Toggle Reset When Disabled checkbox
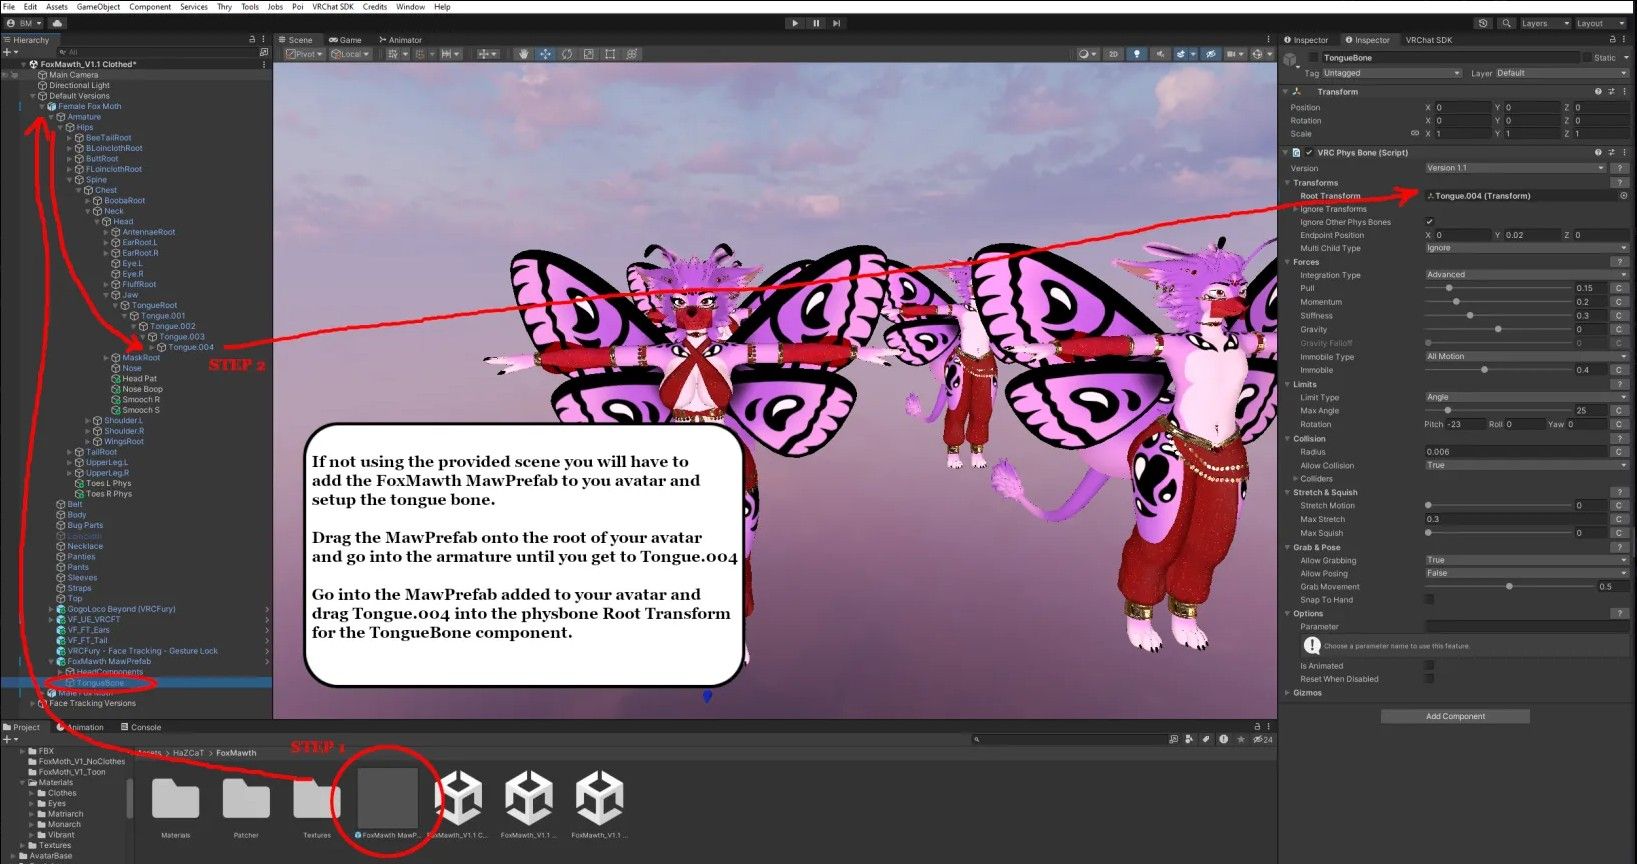Viewport: 1637px width, 864px height. pos(1429,679)
